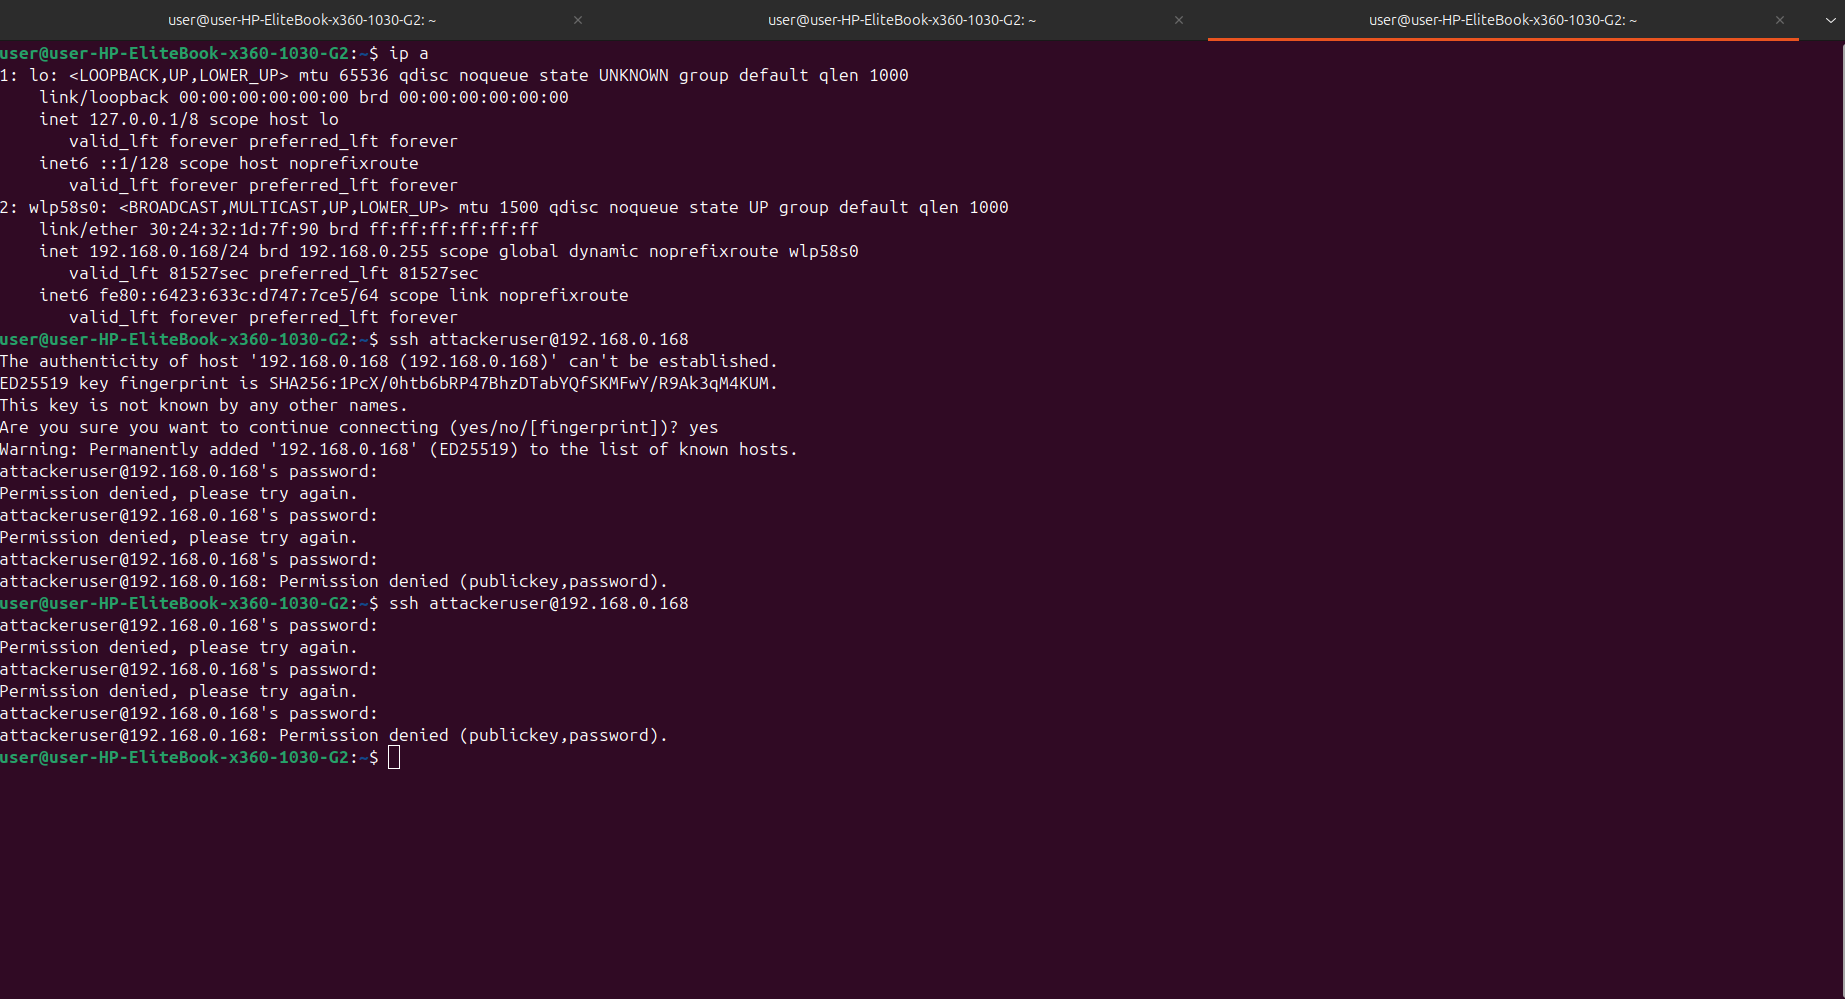This screenshot has height=999, width=1845.
Task: Click the SHA256 fingerprint line
Action: 388,383
